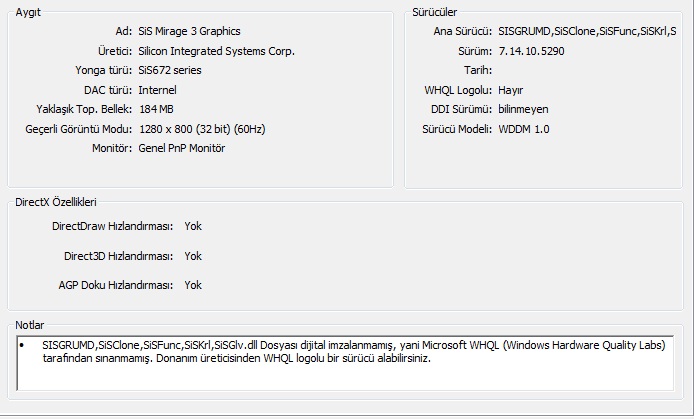The width and height of the screenshot is (694, 419).
Task: Click the WDDM 1.0 driver model value
Action: [x=524, y=129]
